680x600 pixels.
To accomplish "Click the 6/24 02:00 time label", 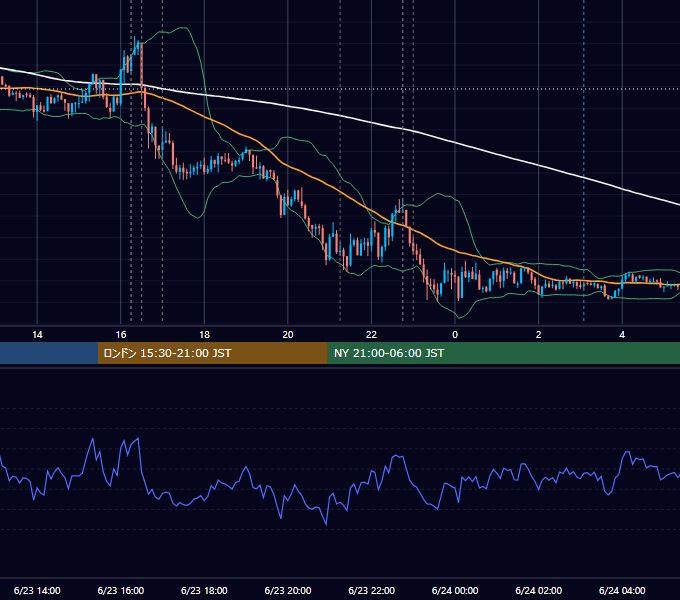I will pyautogui.click(x=539, y=590).
